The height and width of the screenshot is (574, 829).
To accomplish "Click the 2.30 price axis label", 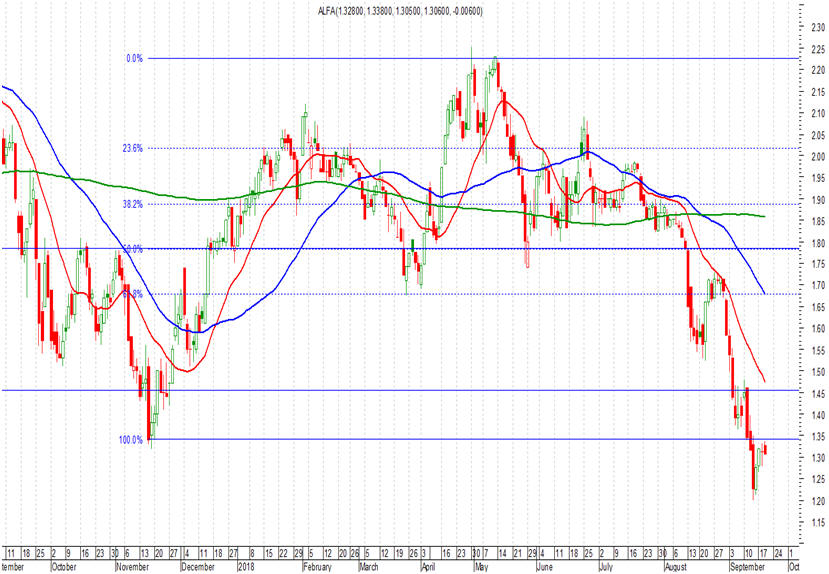I will (818, 27).
